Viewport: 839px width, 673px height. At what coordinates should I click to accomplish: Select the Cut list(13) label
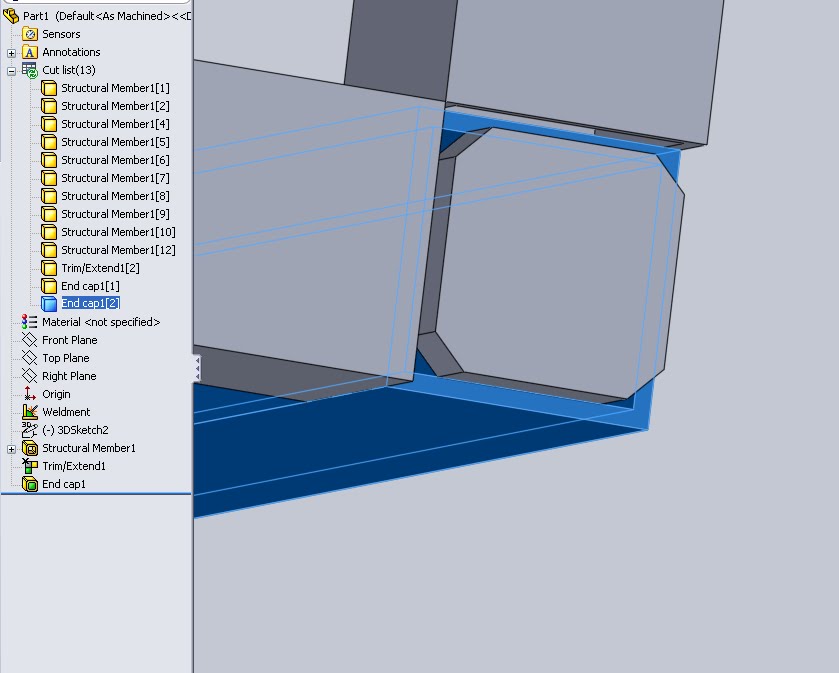pyautogui.click(x=68, y=70)
